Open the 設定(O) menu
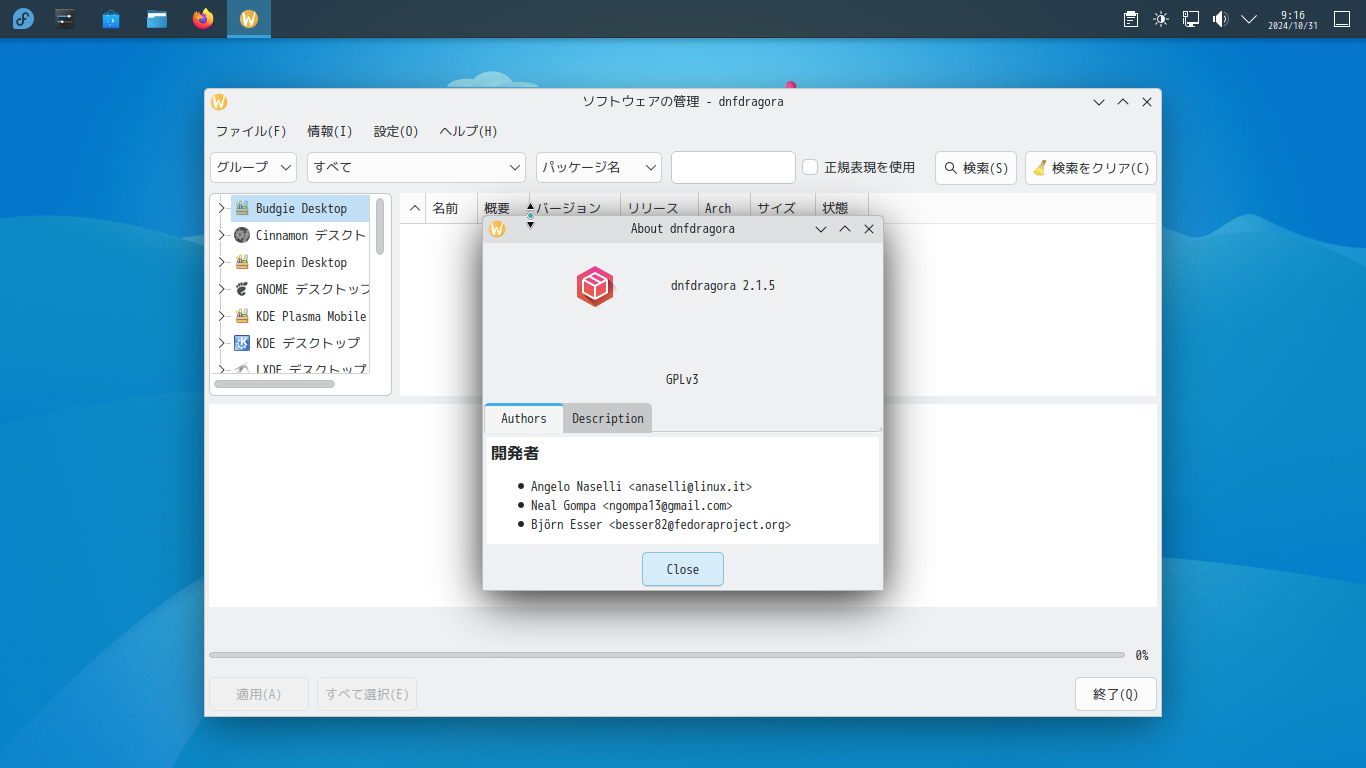The width and height of the screenshot is (1366, 768). pos(396,131)
